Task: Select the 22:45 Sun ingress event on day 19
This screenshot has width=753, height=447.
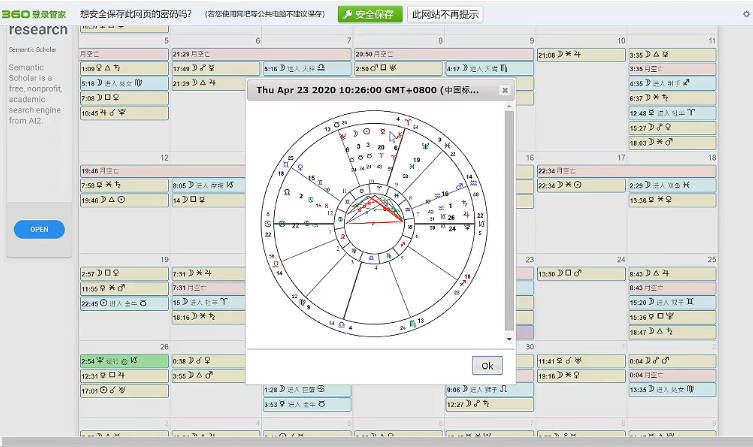Action: [x=122, y=303]
